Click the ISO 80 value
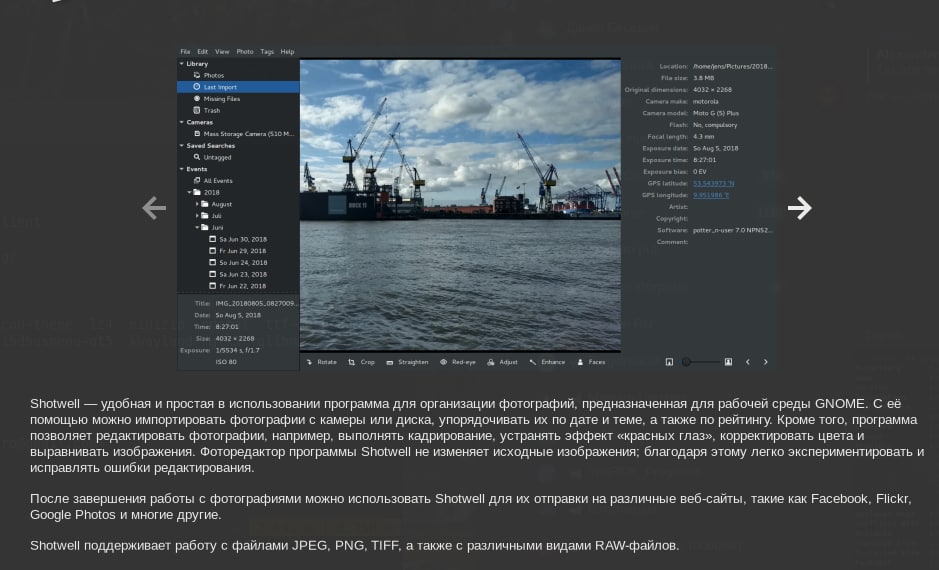This screenshot has width=939, height=570. 226,362
